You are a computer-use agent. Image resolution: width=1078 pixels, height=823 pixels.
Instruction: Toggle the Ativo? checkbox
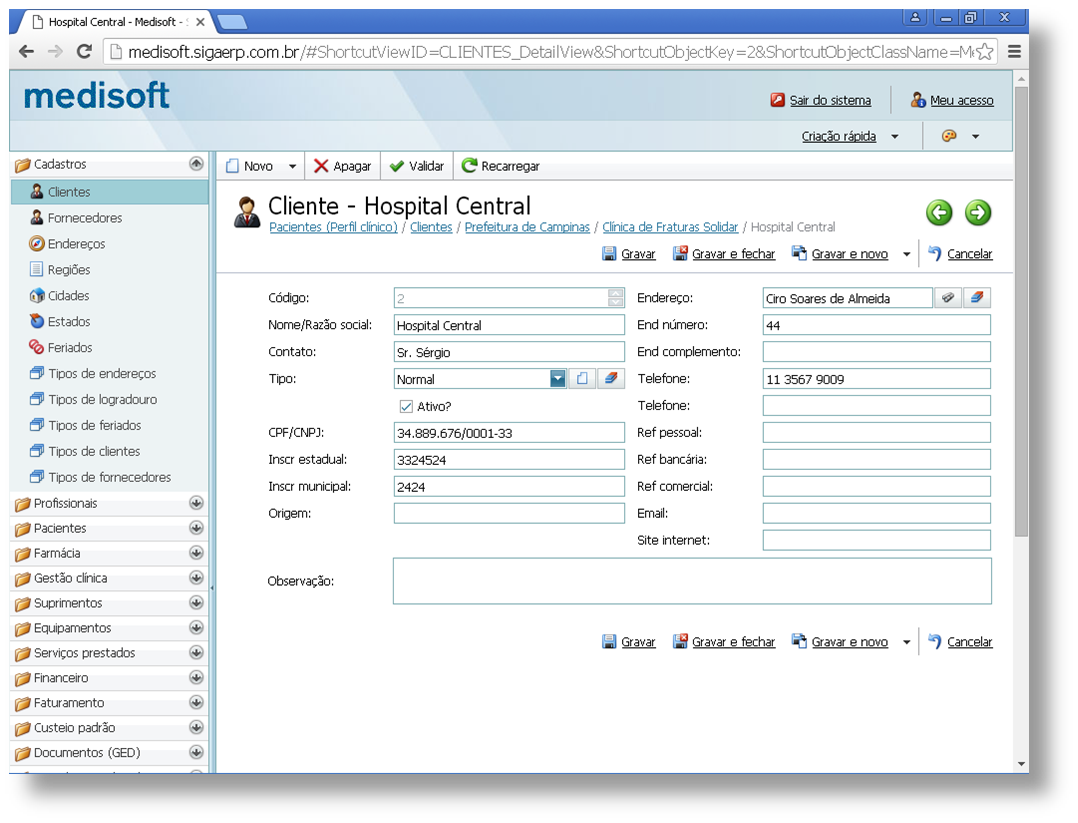tap(406, 406)
